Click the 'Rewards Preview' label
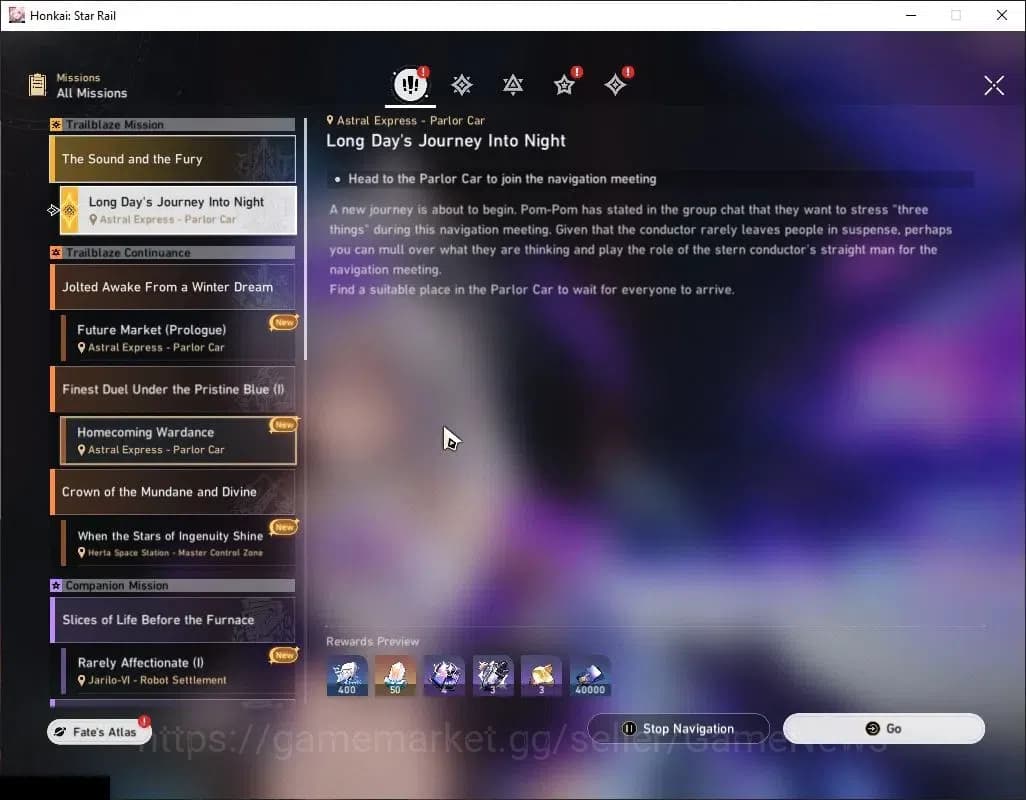1026x800 pixels. (372, 641)
